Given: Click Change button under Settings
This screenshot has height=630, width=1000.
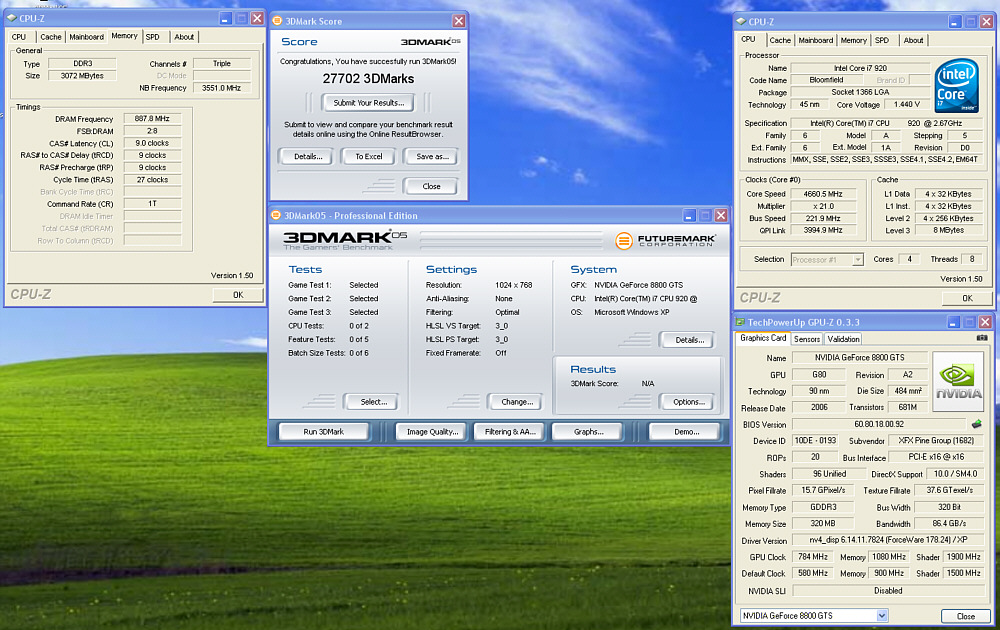Looking at the screenshot, I should click(x=517, y=402).
